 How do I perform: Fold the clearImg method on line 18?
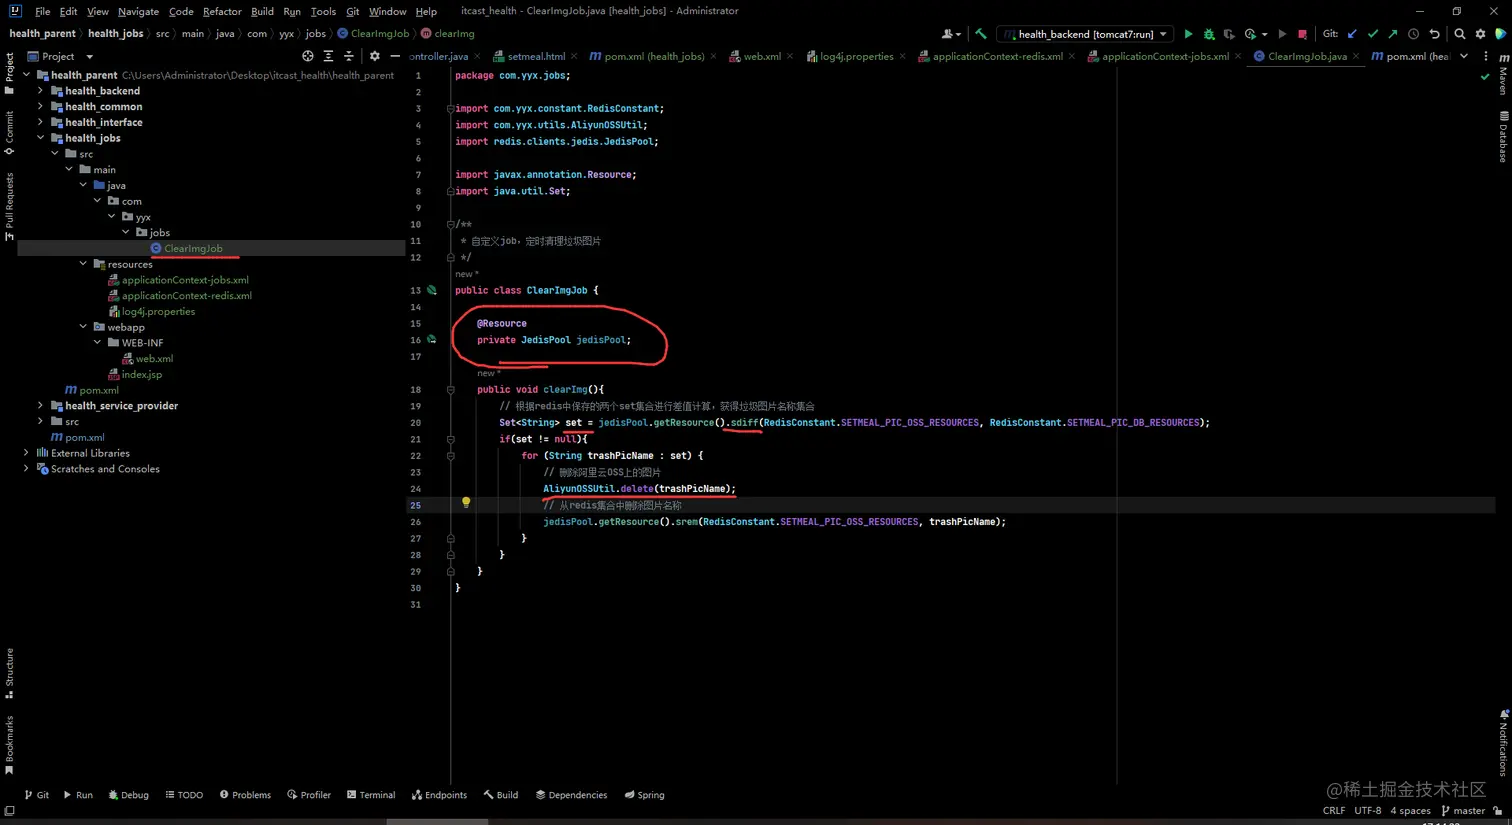click(451, 389)
